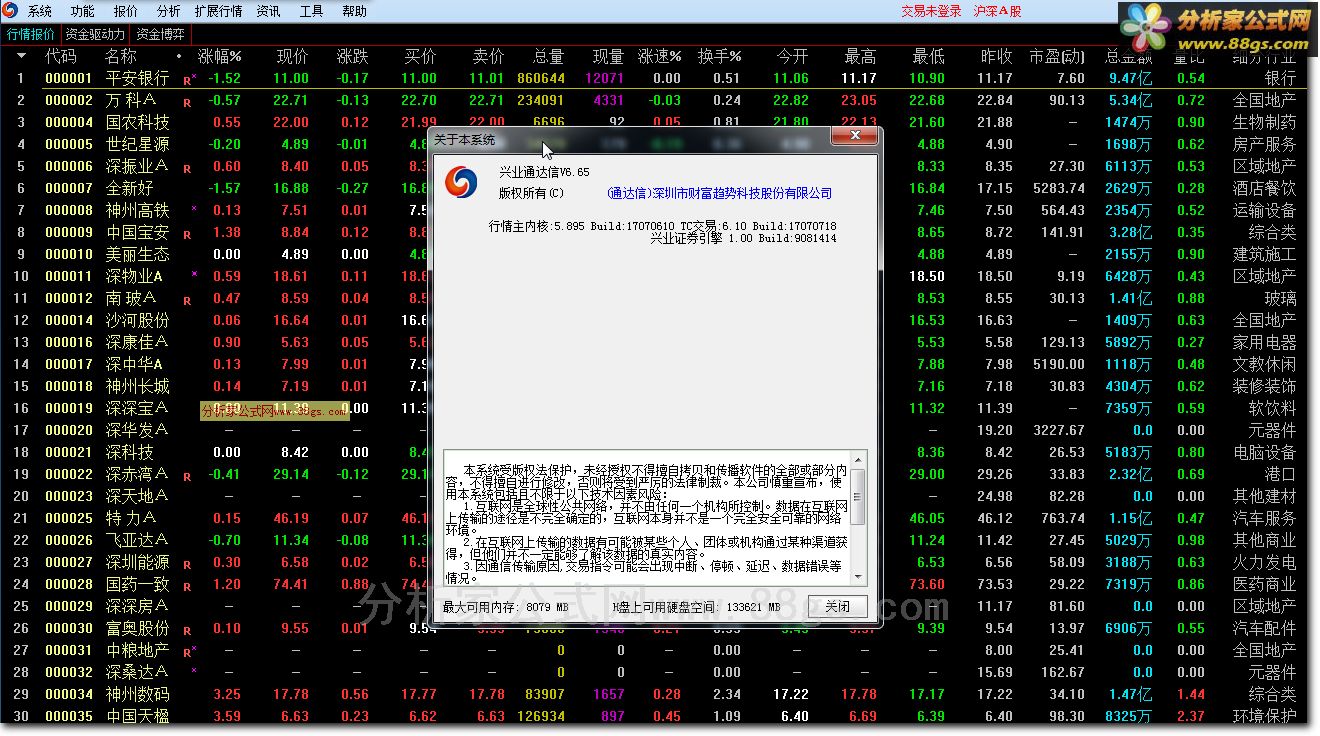Click the R marker in the 万科A row
Image resolution: width=1320 pixels, height=736 pixels.
click(187, 103)
